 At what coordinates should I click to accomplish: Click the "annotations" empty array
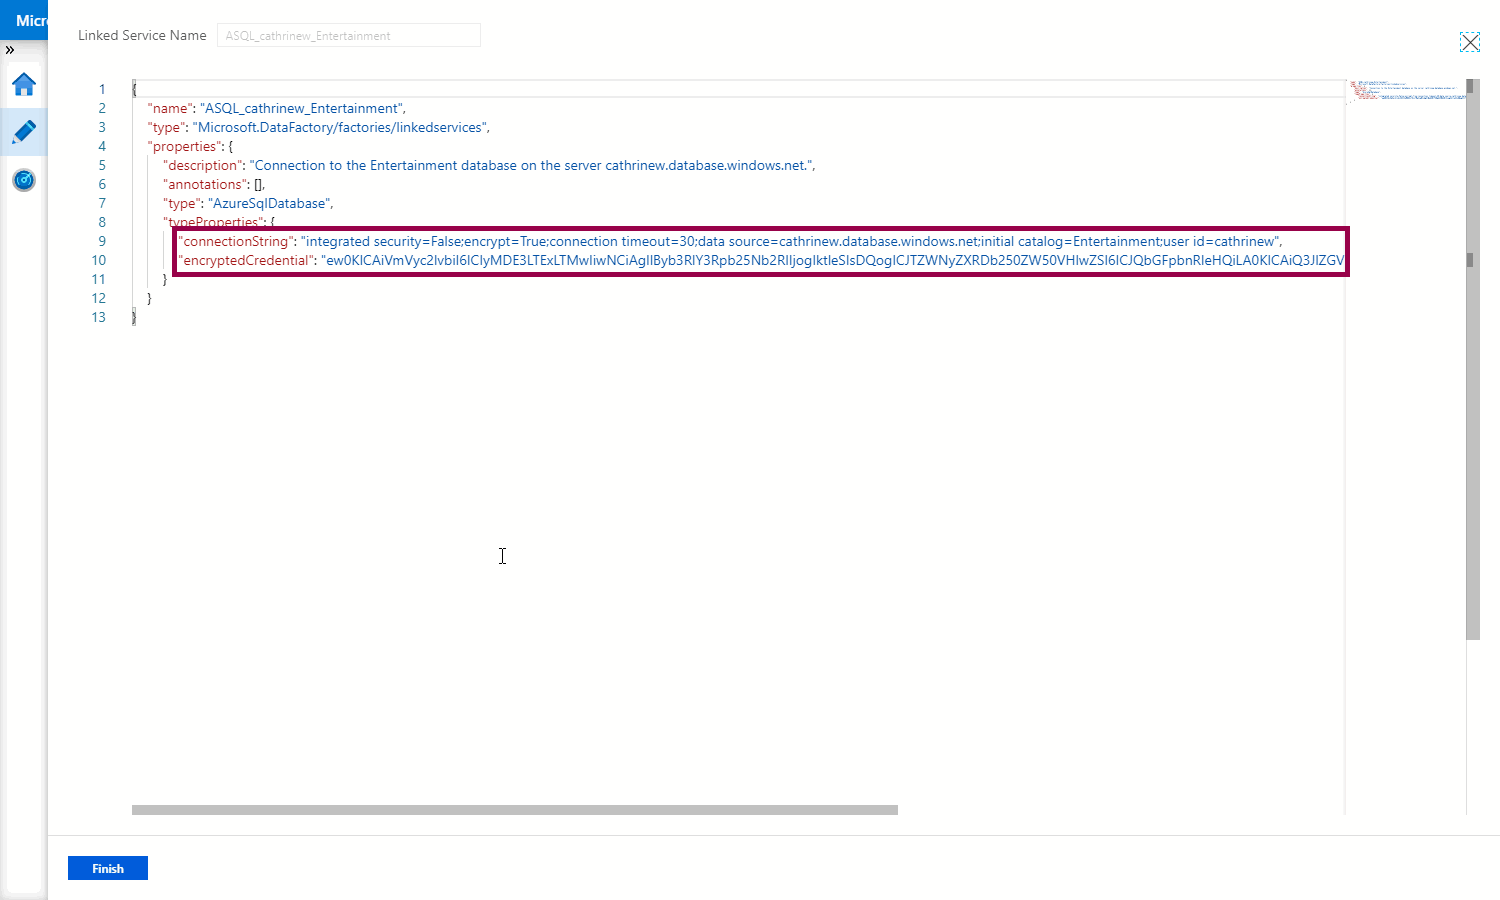tap(259, 185)
